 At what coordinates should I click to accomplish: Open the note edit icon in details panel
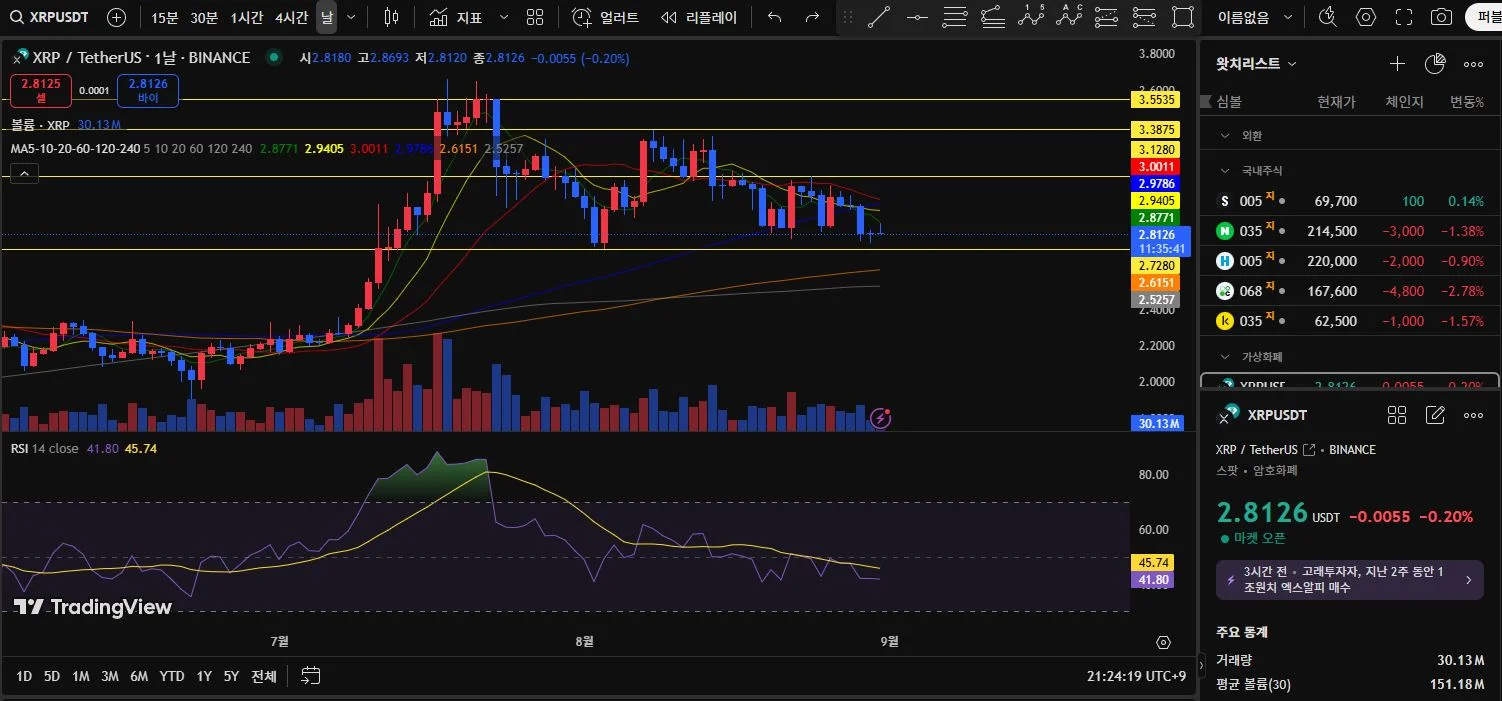1435,415
